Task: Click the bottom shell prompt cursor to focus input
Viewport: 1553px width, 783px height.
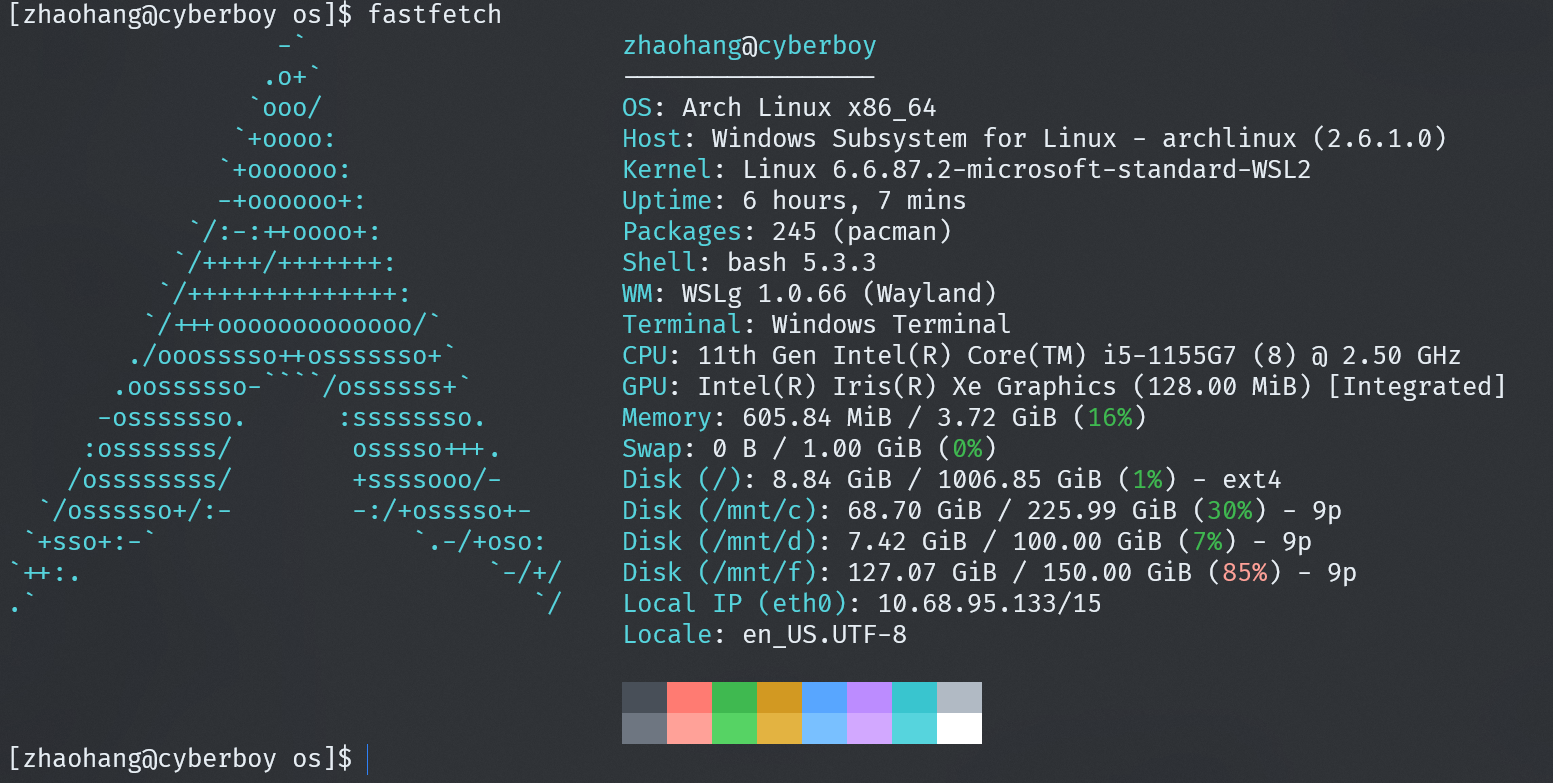Action: click(368, 759)
